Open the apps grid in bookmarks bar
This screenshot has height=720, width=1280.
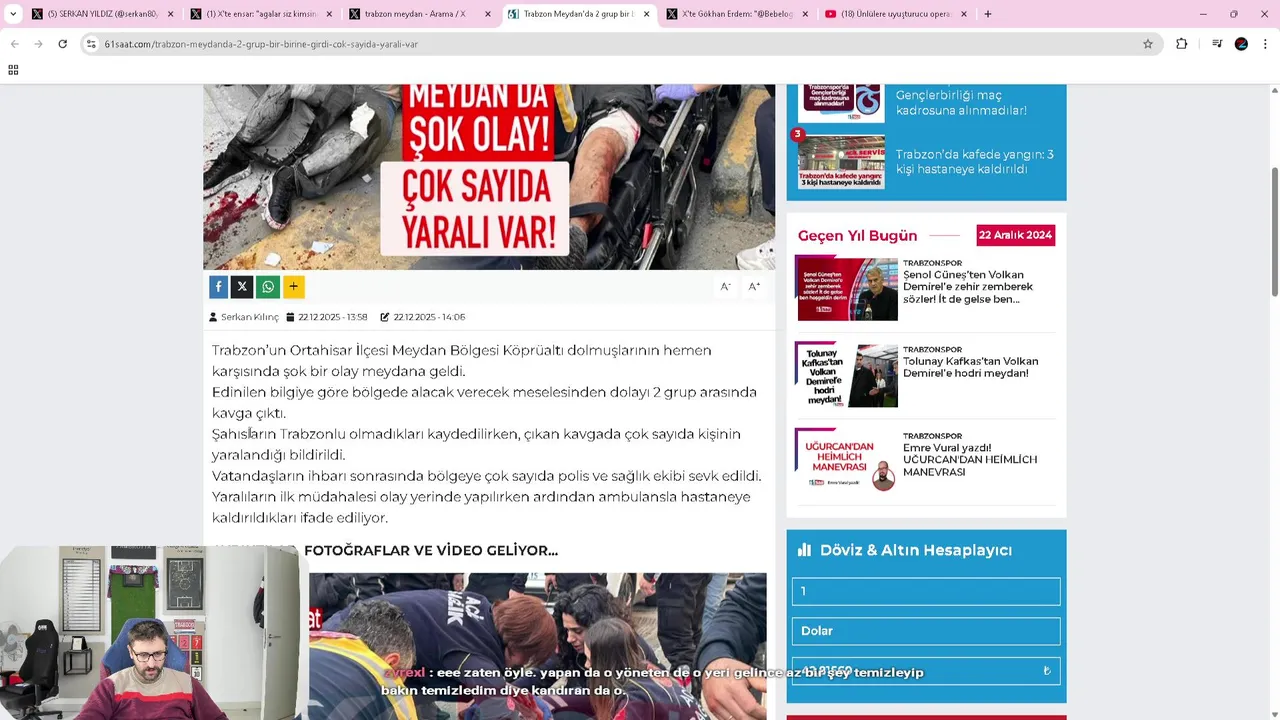click(13, 70)
